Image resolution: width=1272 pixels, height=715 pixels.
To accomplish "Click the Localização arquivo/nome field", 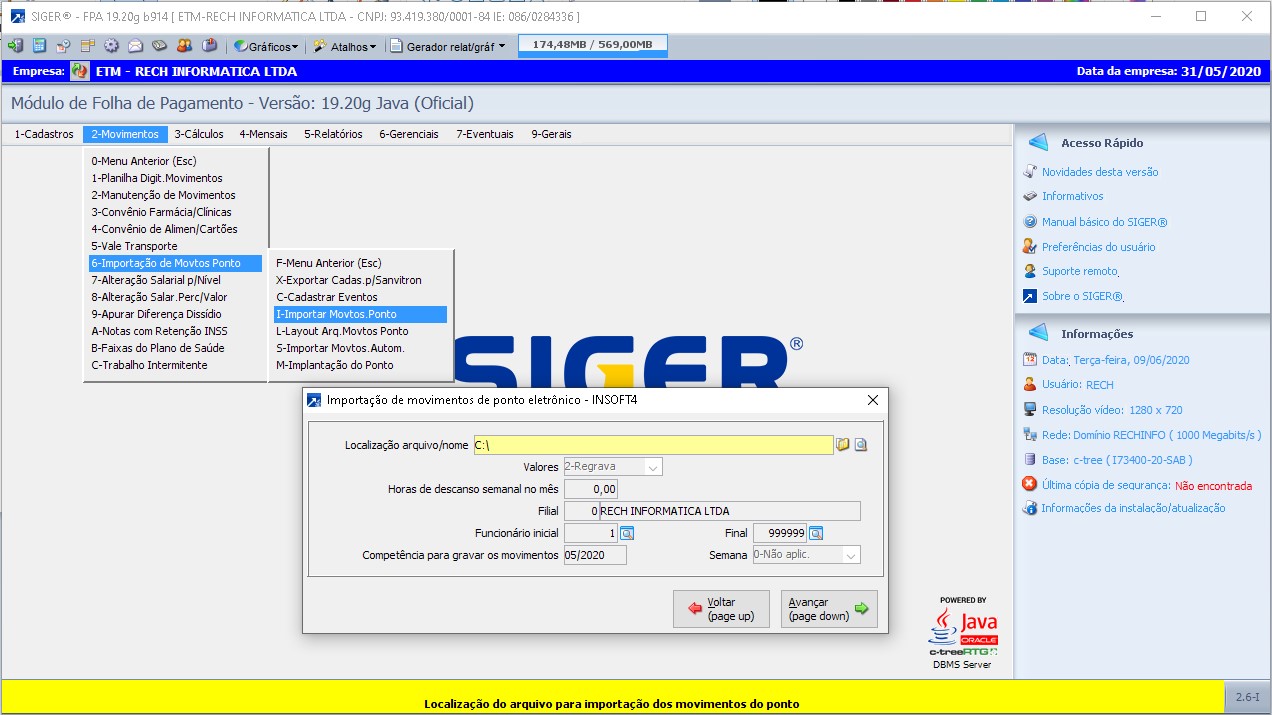I will (x=652, y=445).
